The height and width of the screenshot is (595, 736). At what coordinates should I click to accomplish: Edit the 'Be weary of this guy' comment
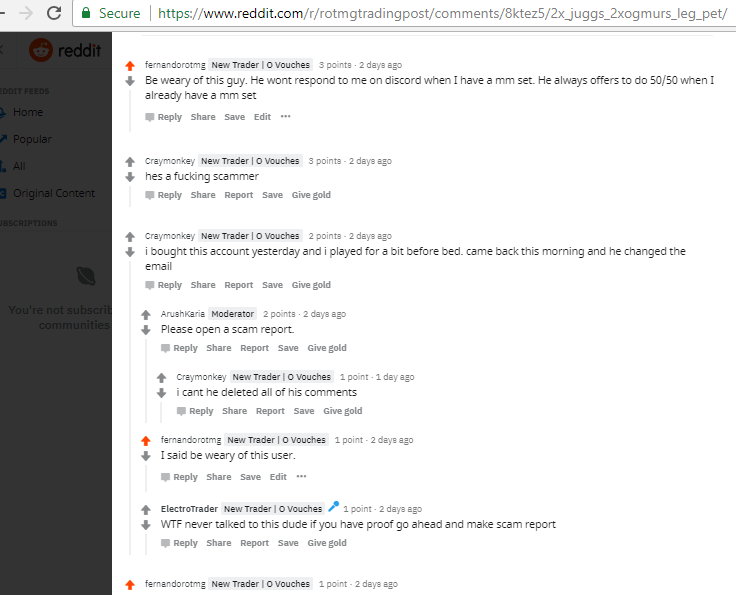[262, 117]
